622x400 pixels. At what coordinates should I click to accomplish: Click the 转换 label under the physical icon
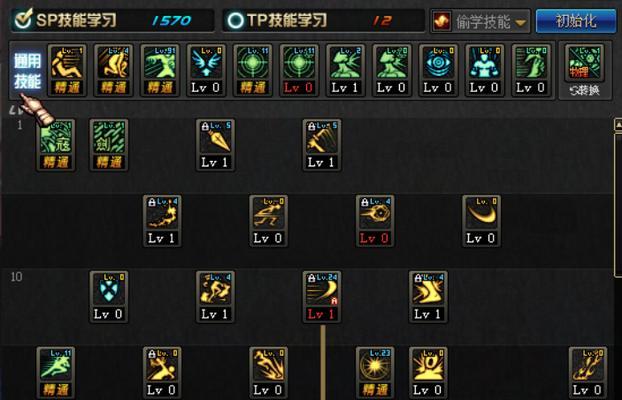(584, 91)
